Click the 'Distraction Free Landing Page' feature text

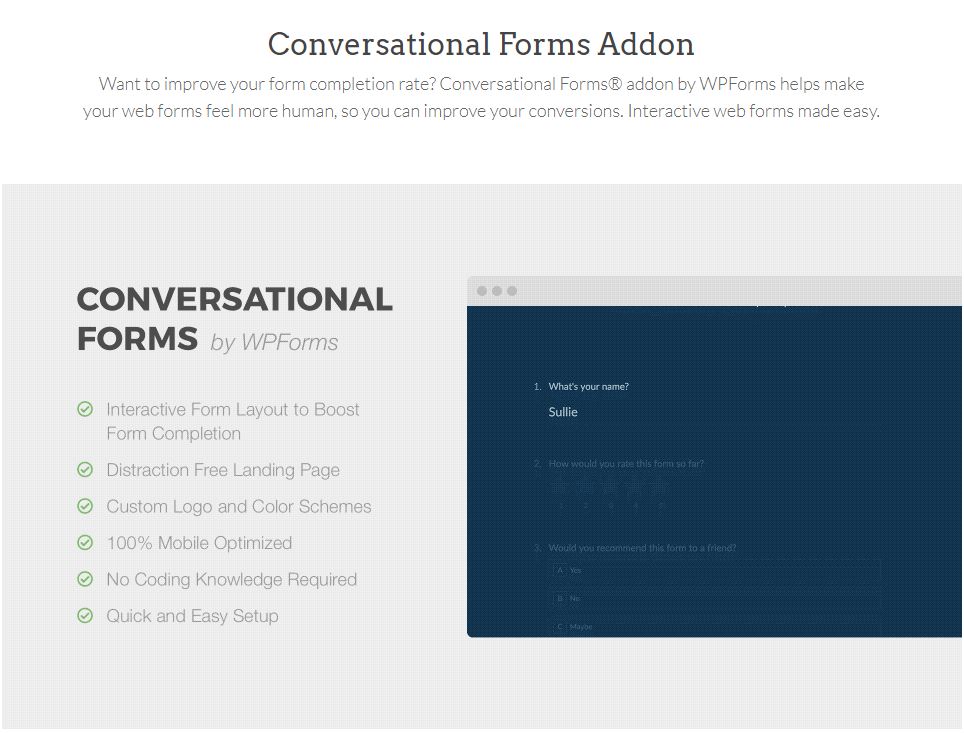[223, 470]
